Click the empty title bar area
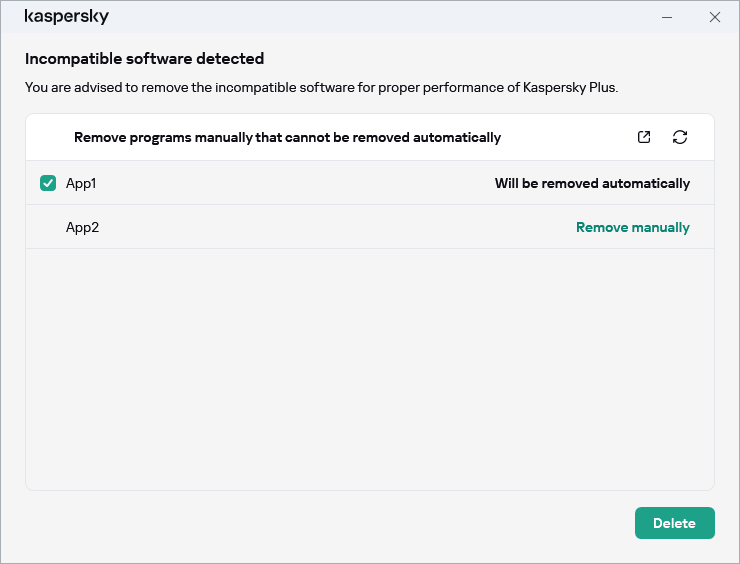 click(380, 17)
